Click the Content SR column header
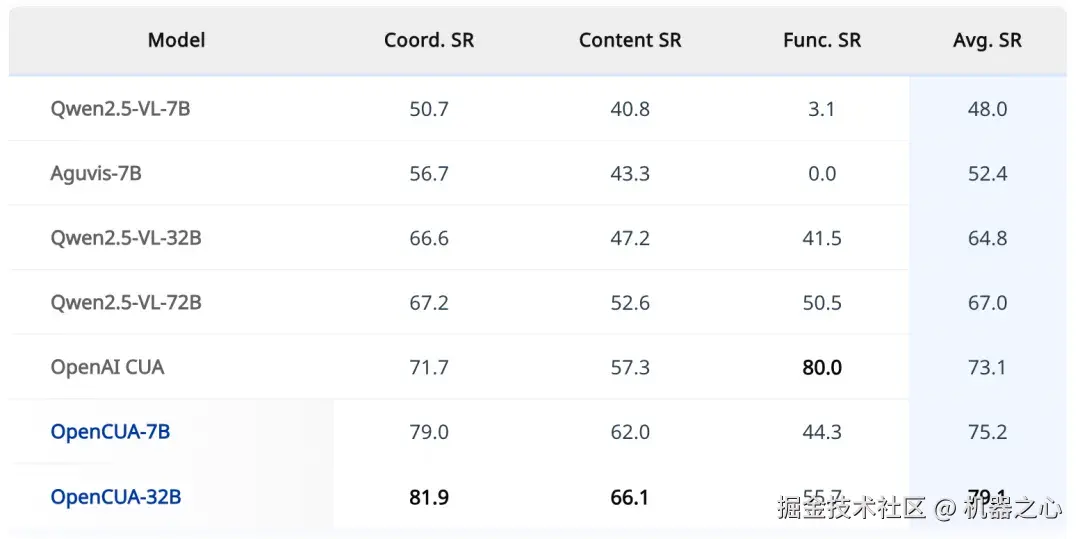 click(630, 41)
